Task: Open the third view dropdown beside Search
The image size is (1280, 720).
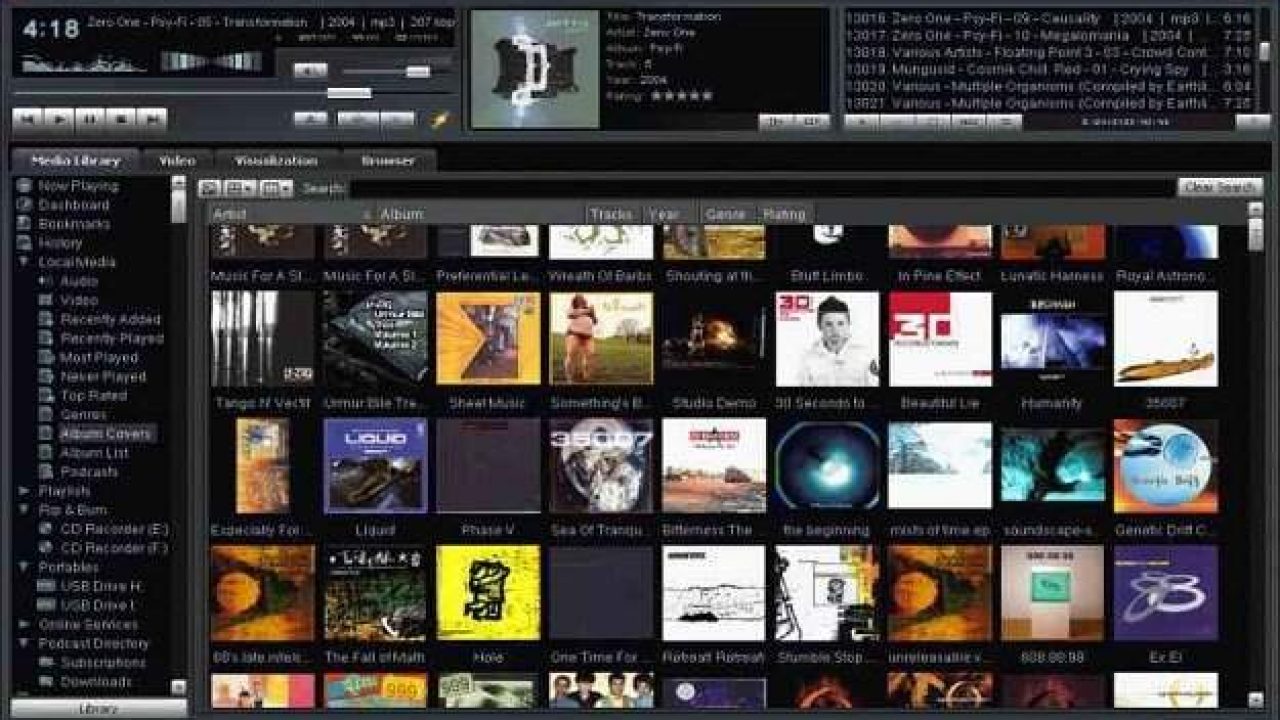Action: pos(276,187)
